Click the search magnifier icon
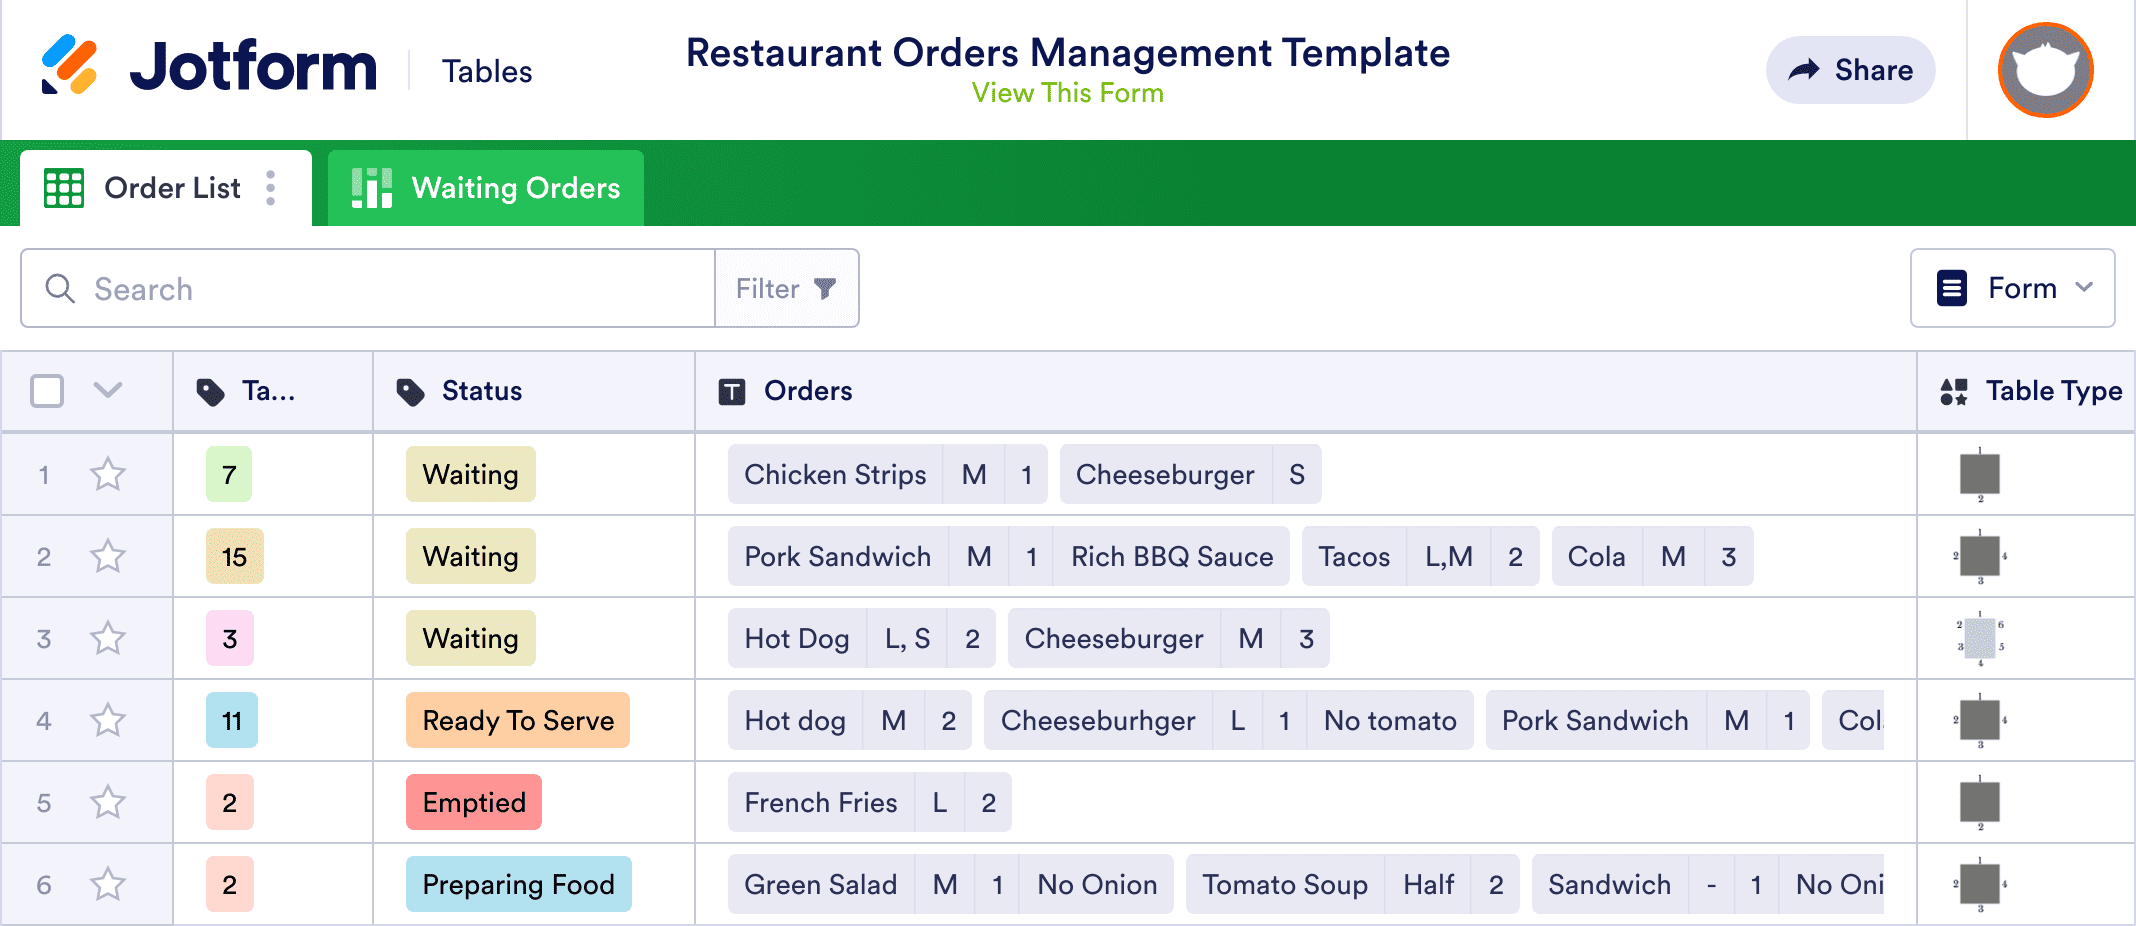 pos(60,289)
